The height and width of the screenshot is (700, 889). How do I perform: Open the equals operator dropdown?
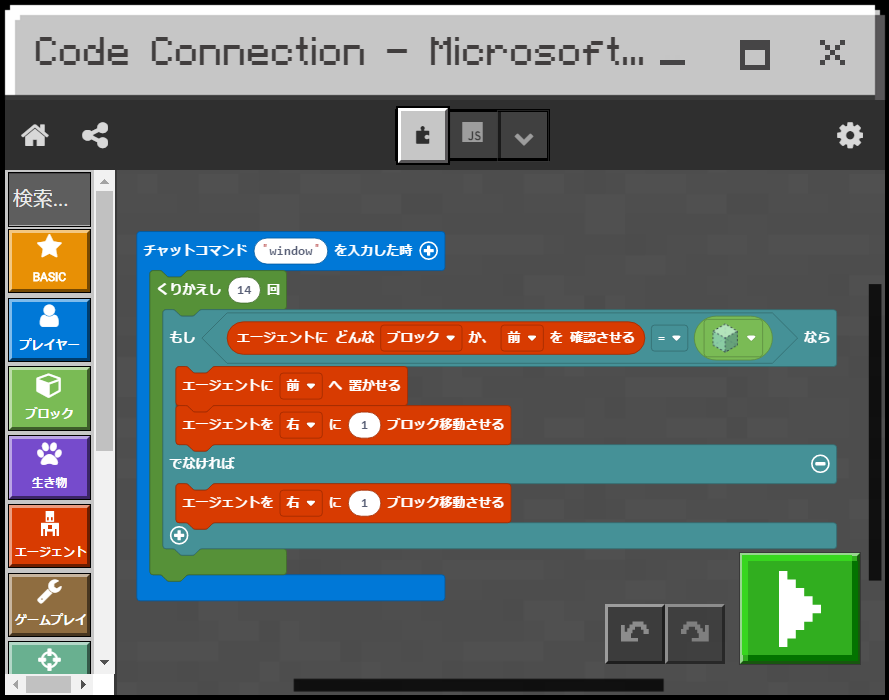[x=669, y=338]
